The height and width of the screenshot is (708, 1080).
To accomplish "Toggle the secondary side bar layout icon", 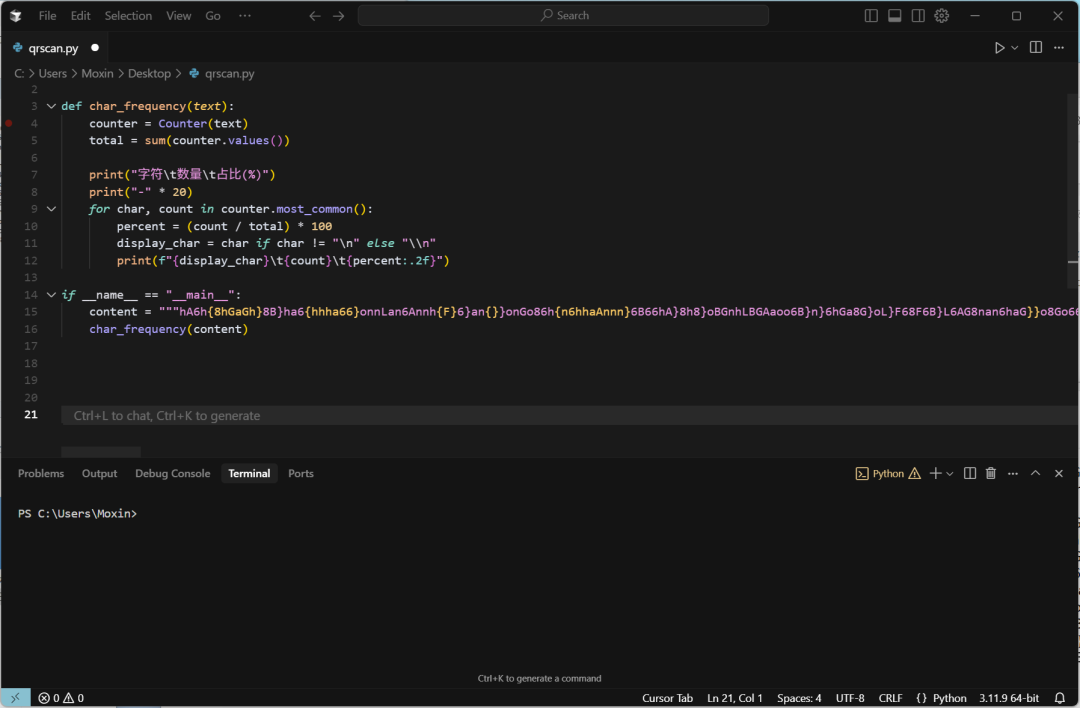I will [x=918, y=16].
